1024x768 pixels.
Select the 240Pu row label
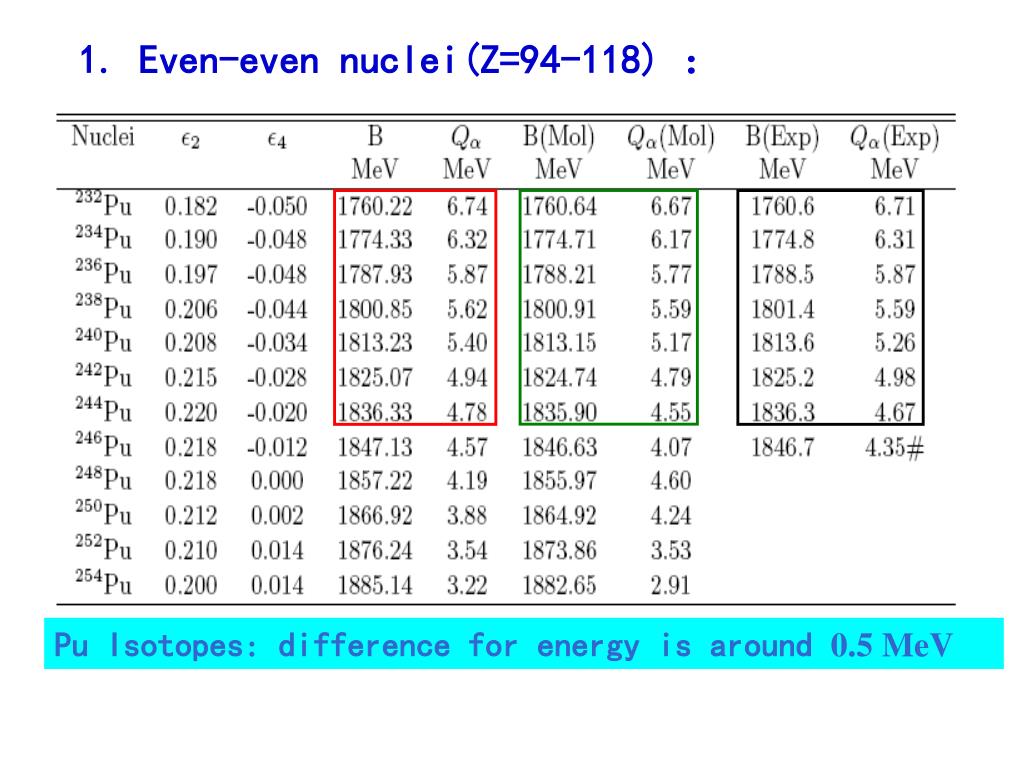pyautogui.click(x=103, y=340)
